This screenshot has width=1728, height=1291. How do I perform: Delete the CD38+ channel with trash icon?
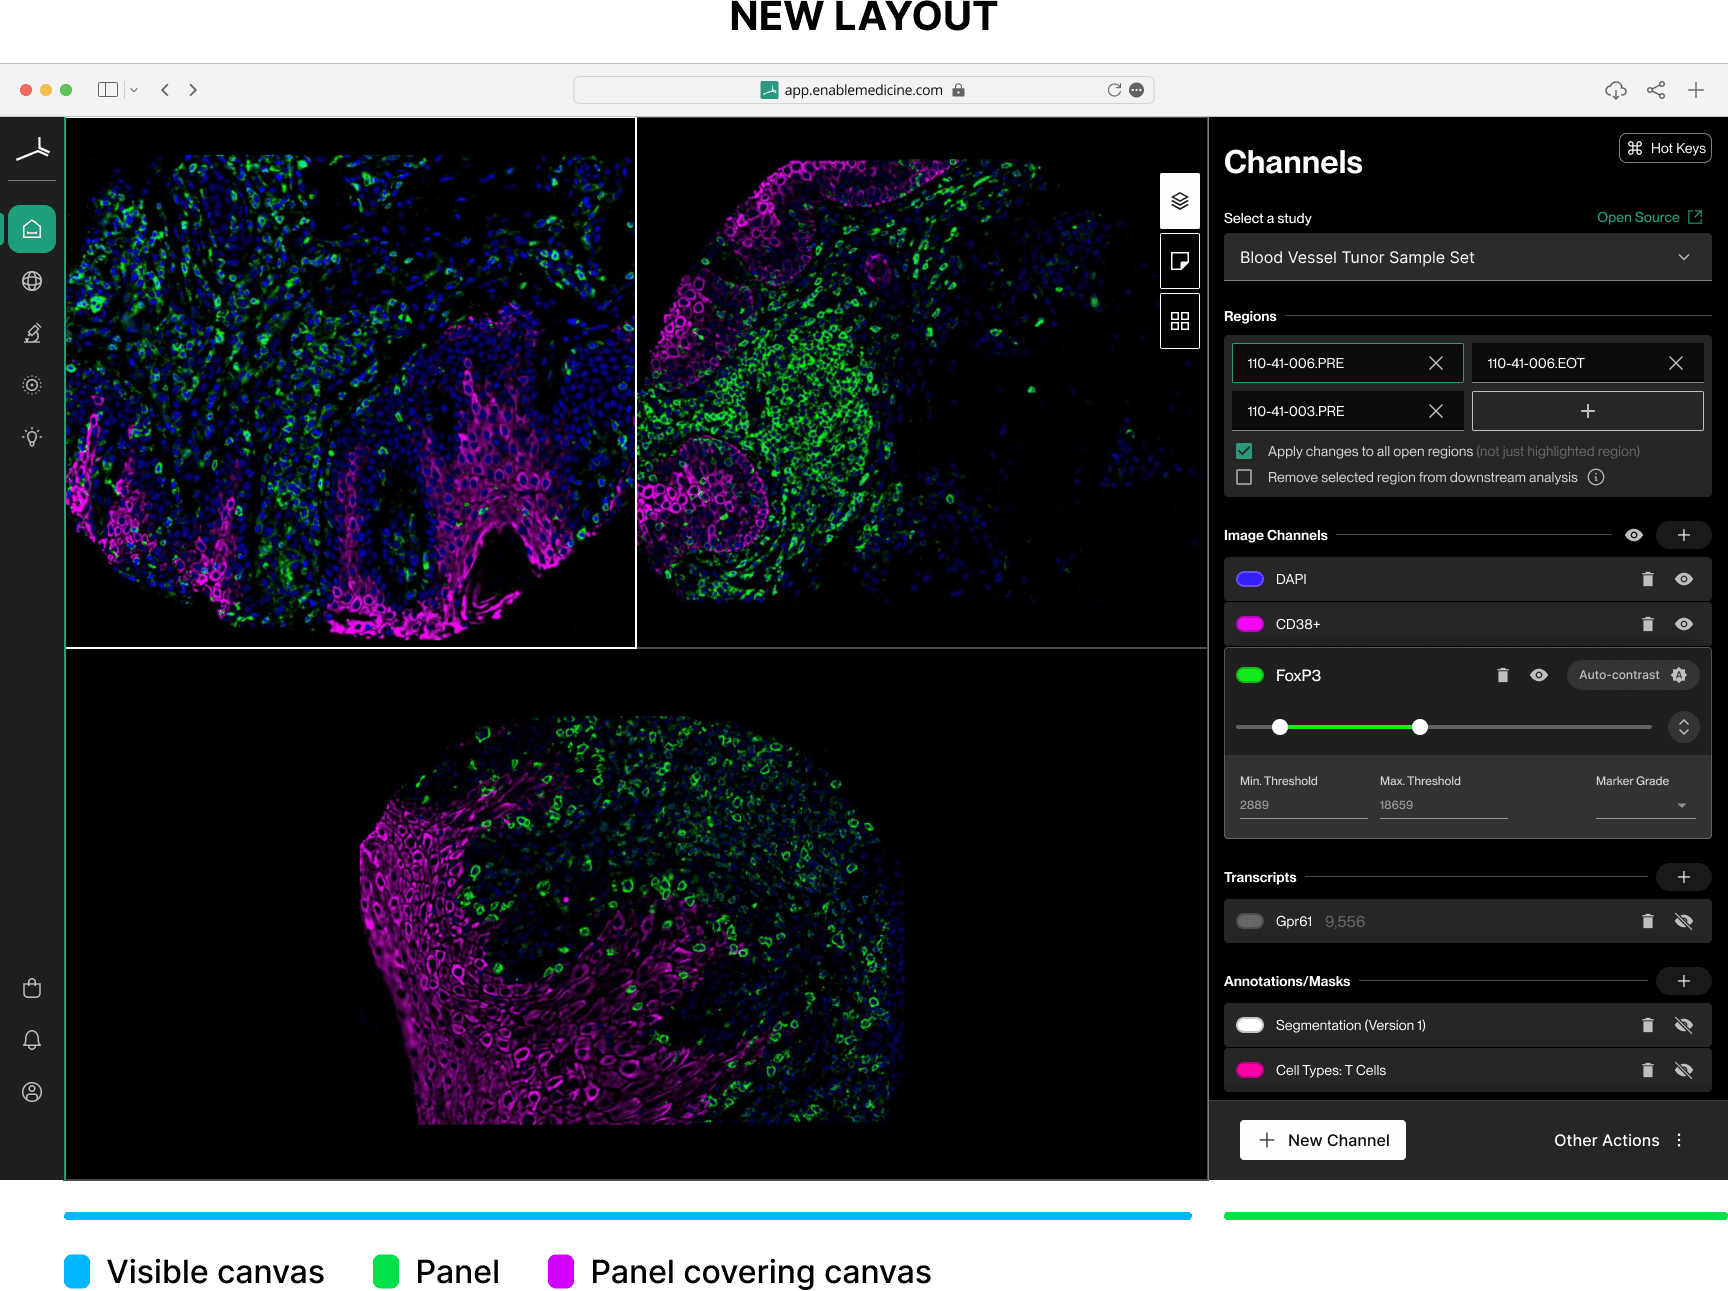point(1648,624)
